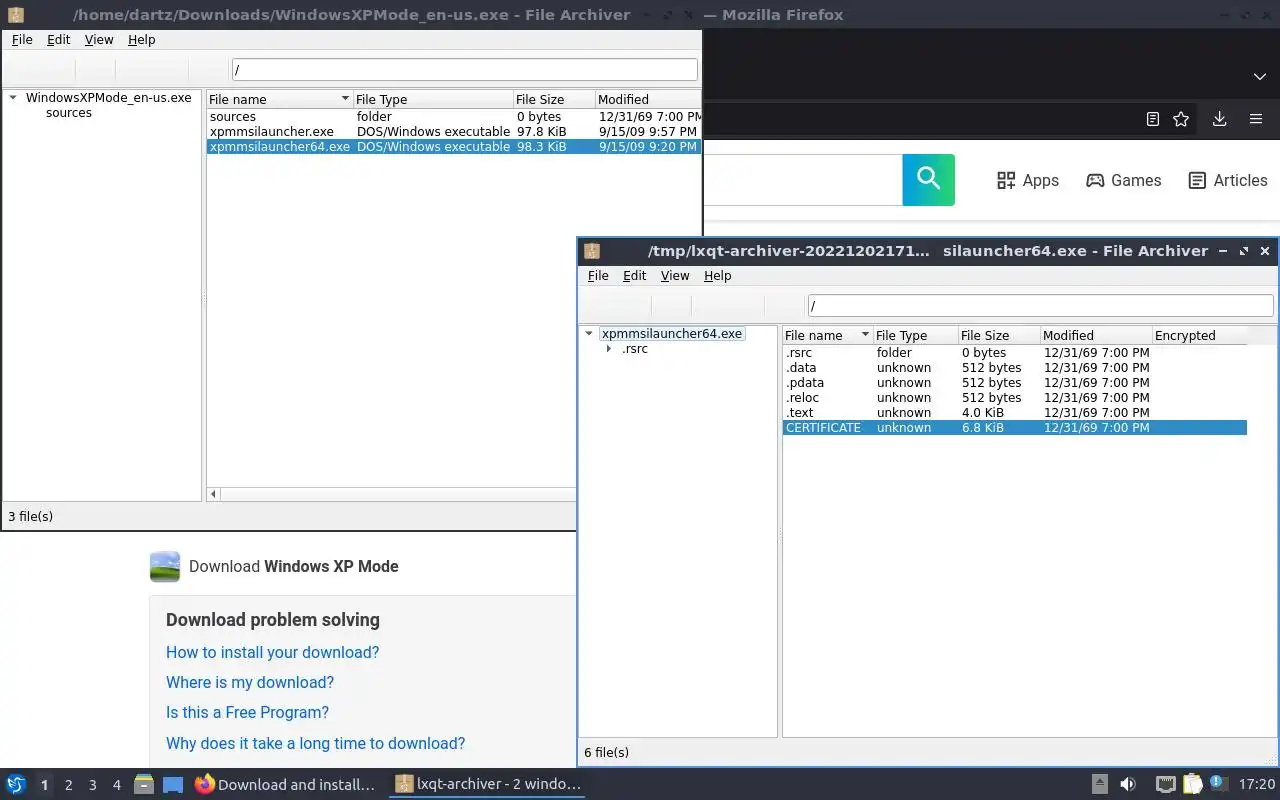
Task: Click File name sort arrow in WindowsXPMode window
Action: (345, 99)
